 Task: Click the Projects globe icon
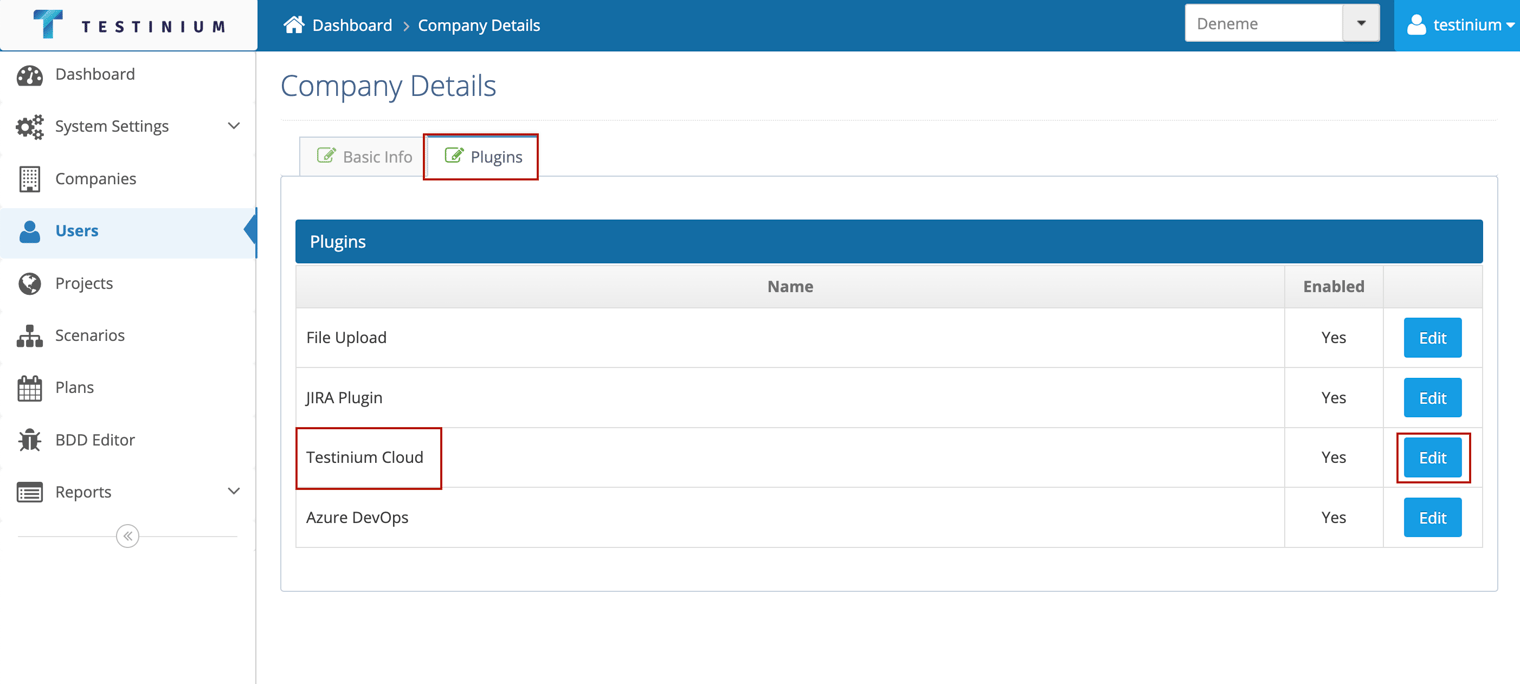30,283
